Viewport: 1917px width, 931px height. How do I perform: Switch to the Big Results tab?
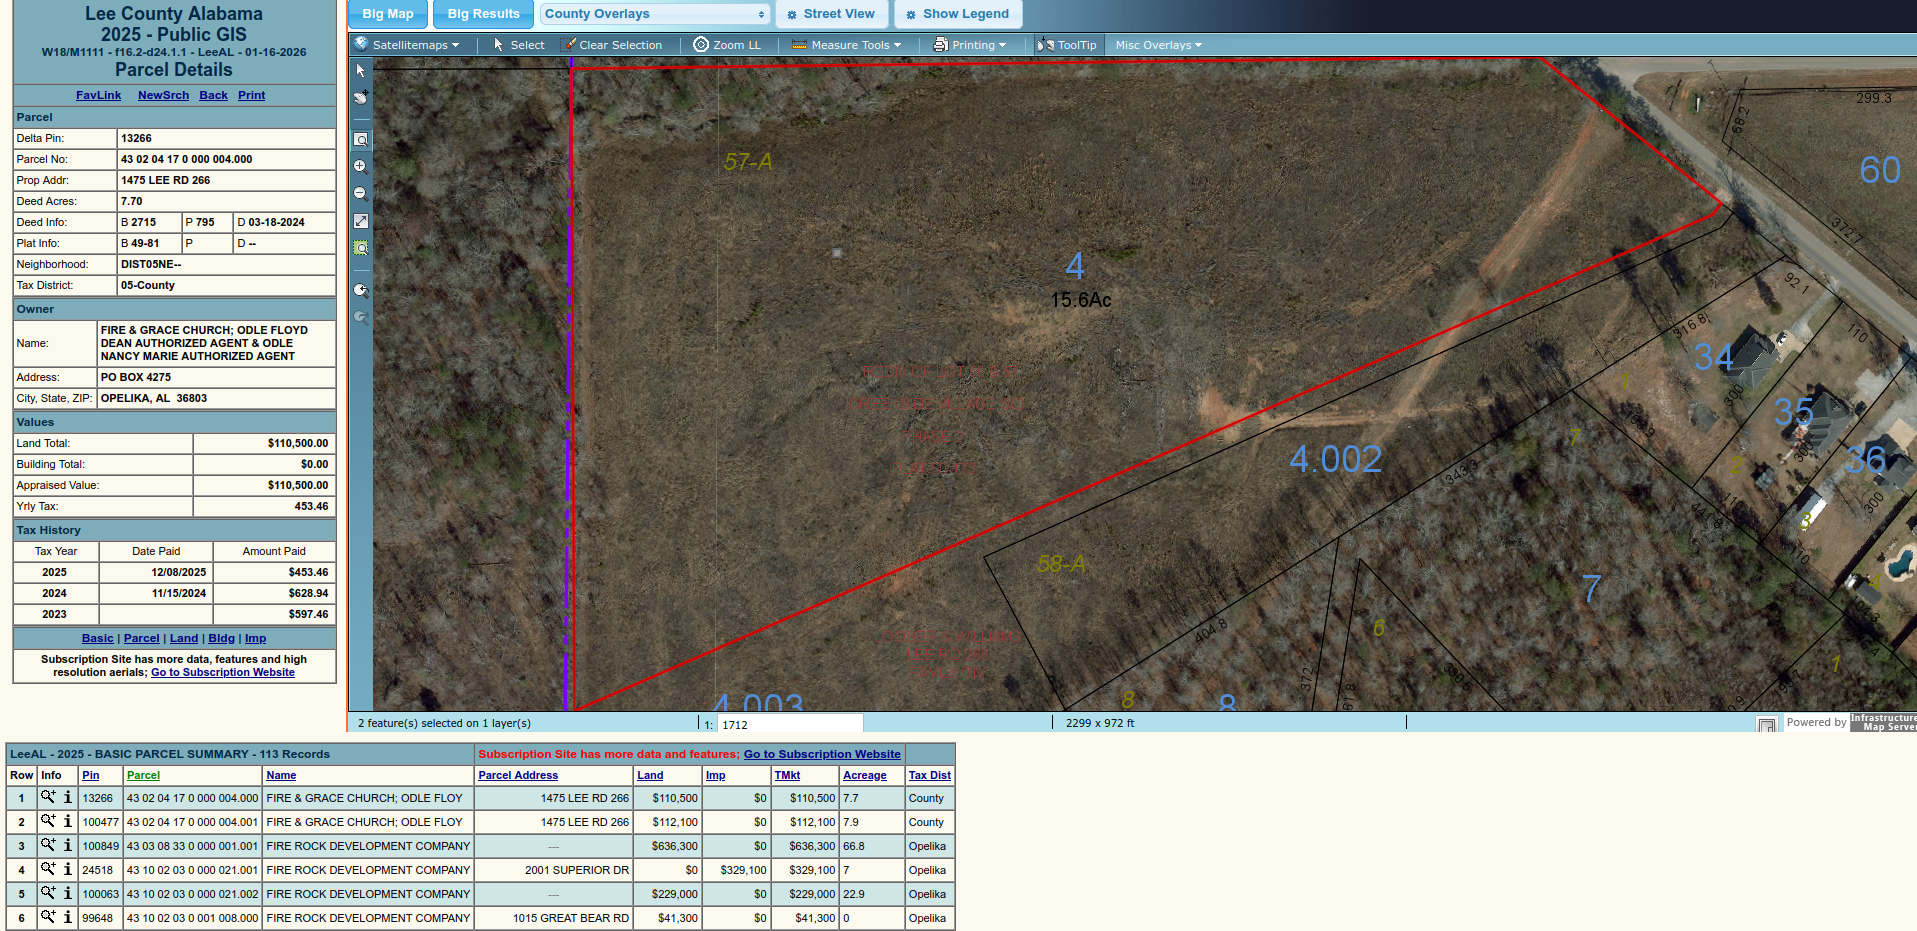pos(483,14)
